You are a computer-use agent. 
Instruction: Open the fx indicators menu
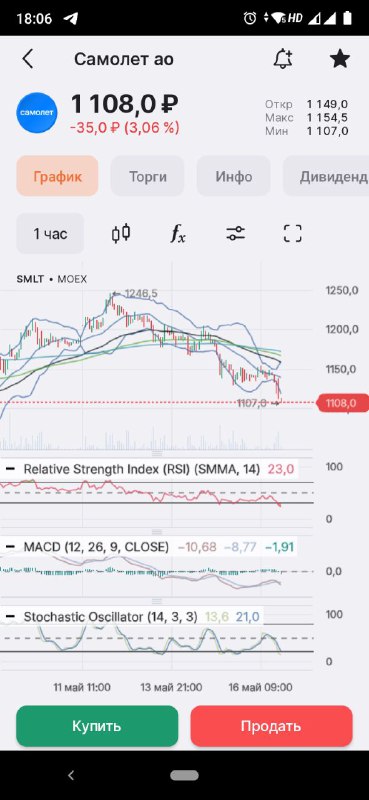(178, 234)
